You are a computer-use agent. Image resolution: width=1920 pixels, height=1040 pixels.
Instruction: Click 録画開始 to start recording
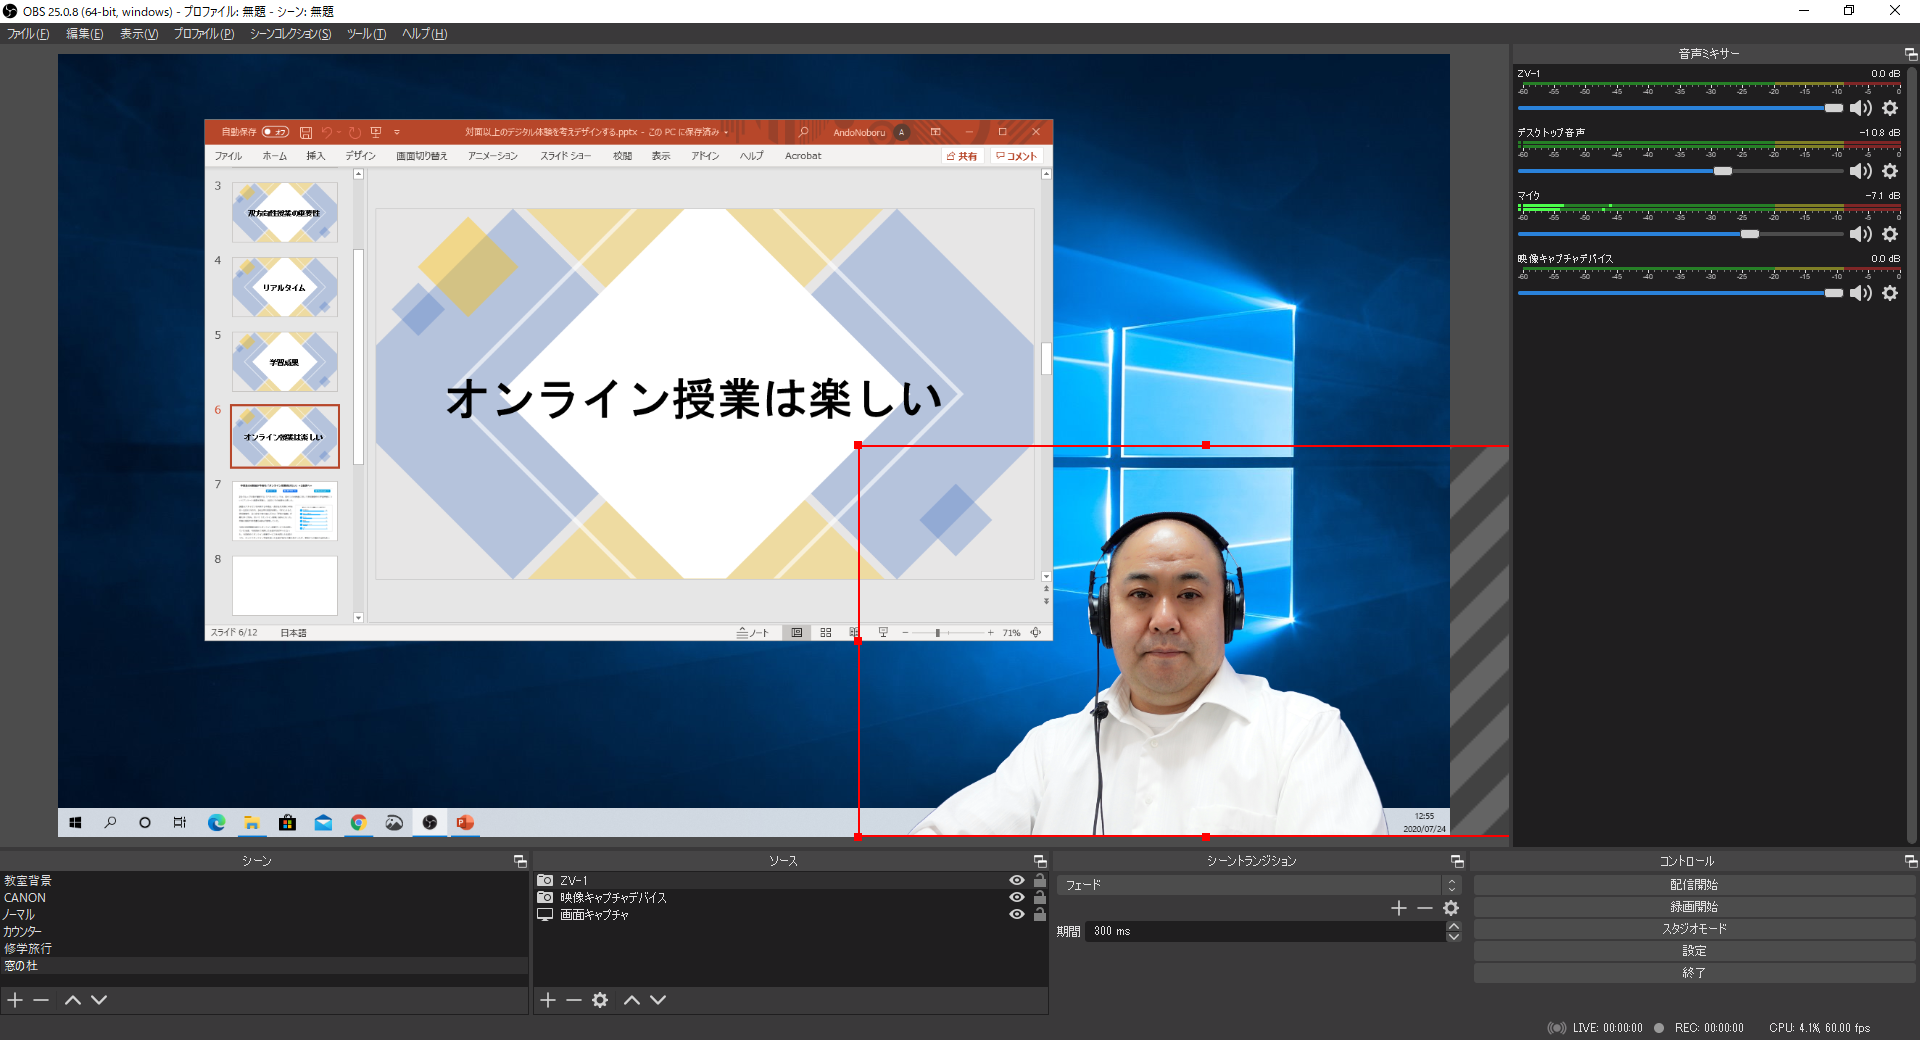click(1694, 907)
